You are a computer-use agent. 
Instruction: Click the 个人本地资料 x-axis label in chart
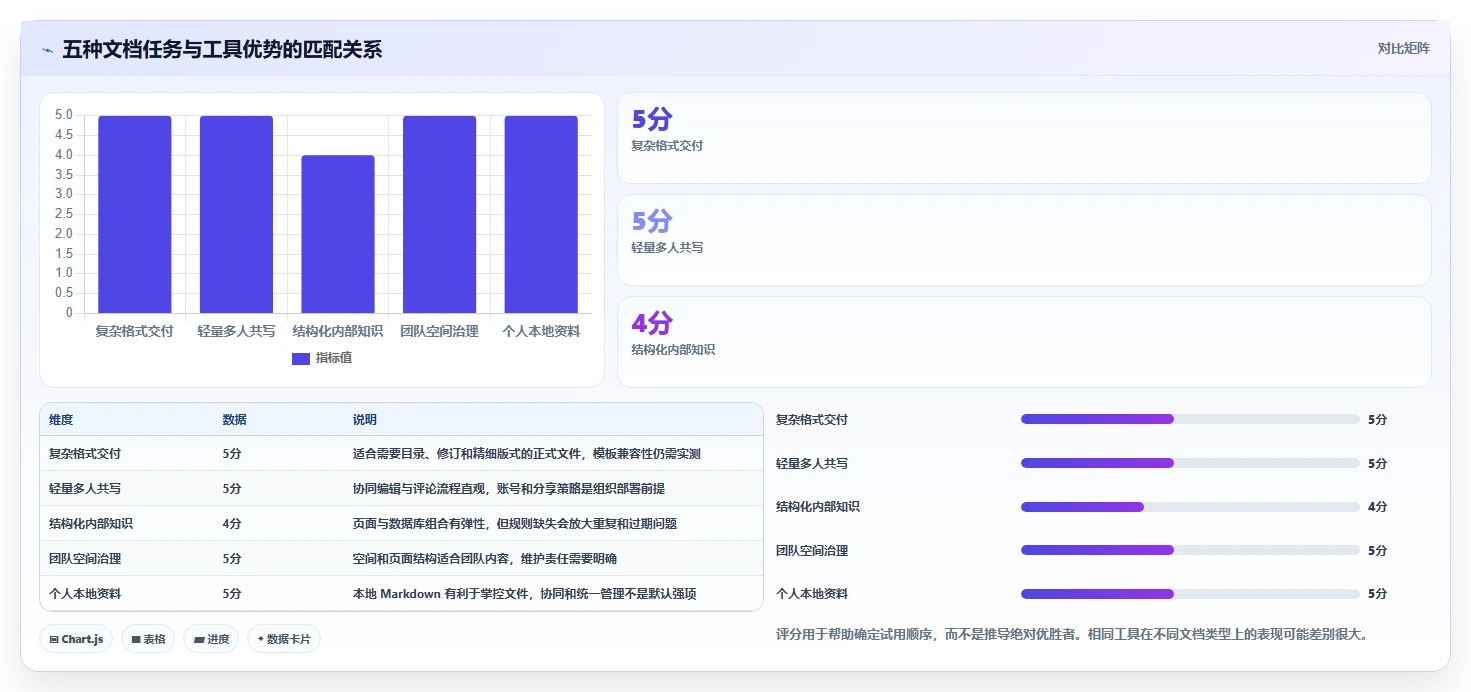541,331
